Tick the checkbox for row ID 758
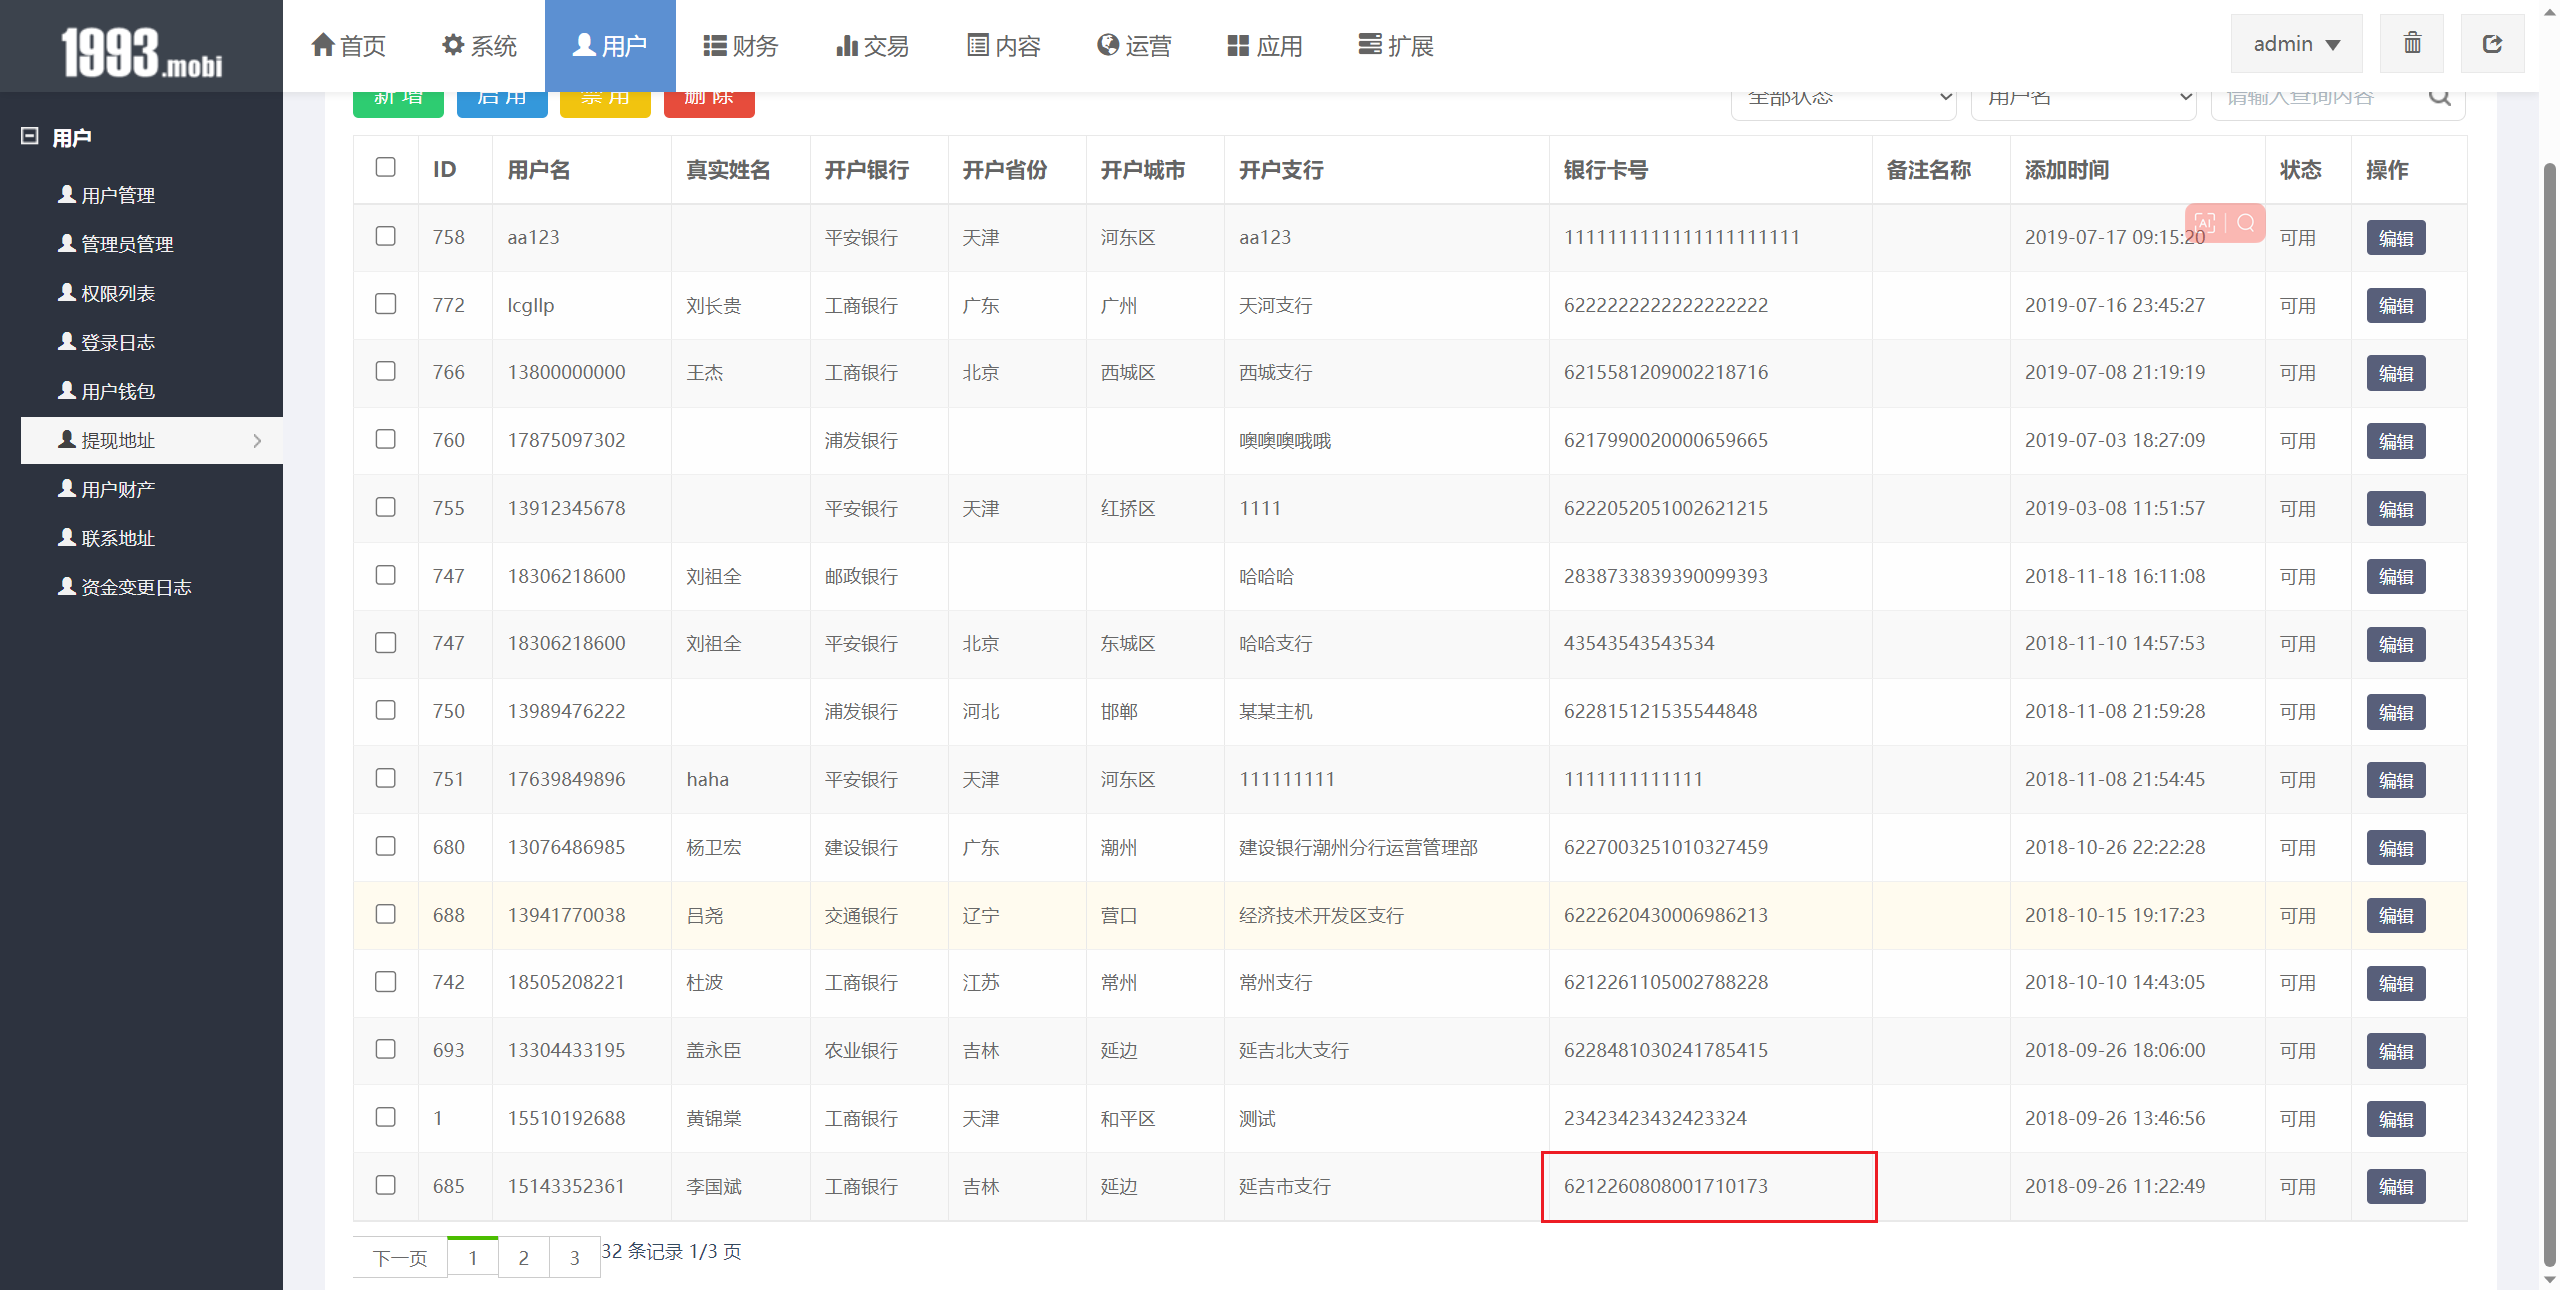The width and height of the screenshot is (2560, 1290). pyautogui.click(x=385, y=236)
